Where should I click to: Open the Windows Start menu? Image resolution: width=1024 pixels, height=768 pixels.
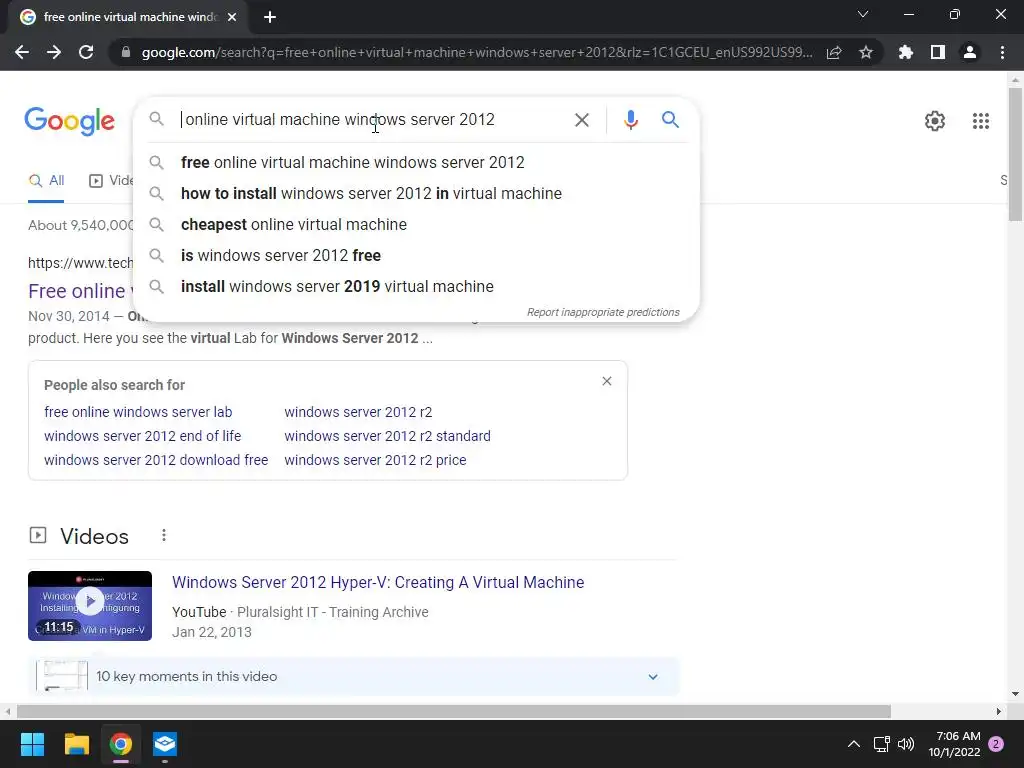point(32,744)
